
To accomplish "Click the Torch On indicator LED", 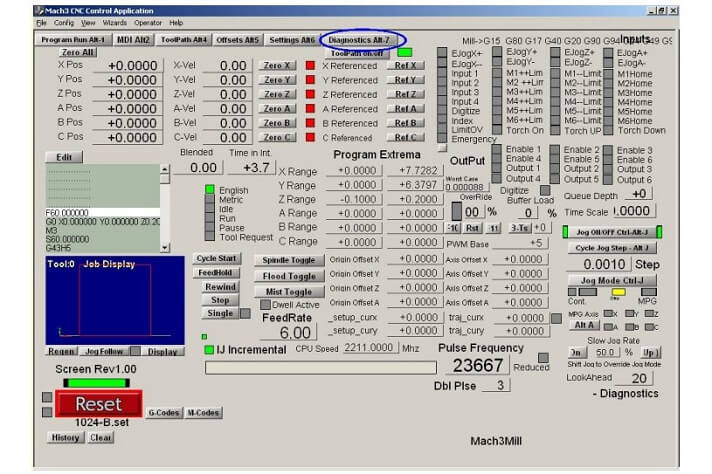I will (497, 130).
